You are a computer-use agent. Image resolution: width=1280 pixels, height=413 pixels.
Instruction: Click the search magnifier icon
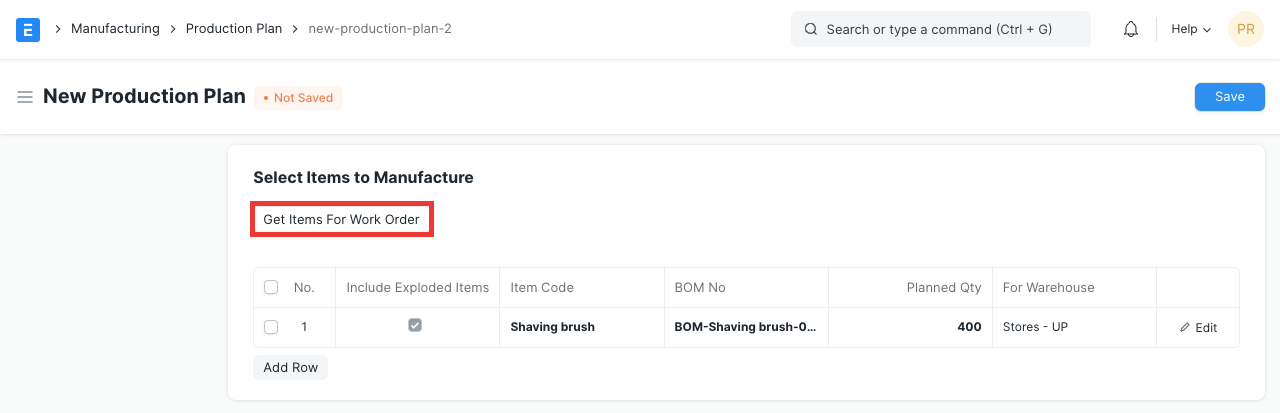[x=811, y=30]
